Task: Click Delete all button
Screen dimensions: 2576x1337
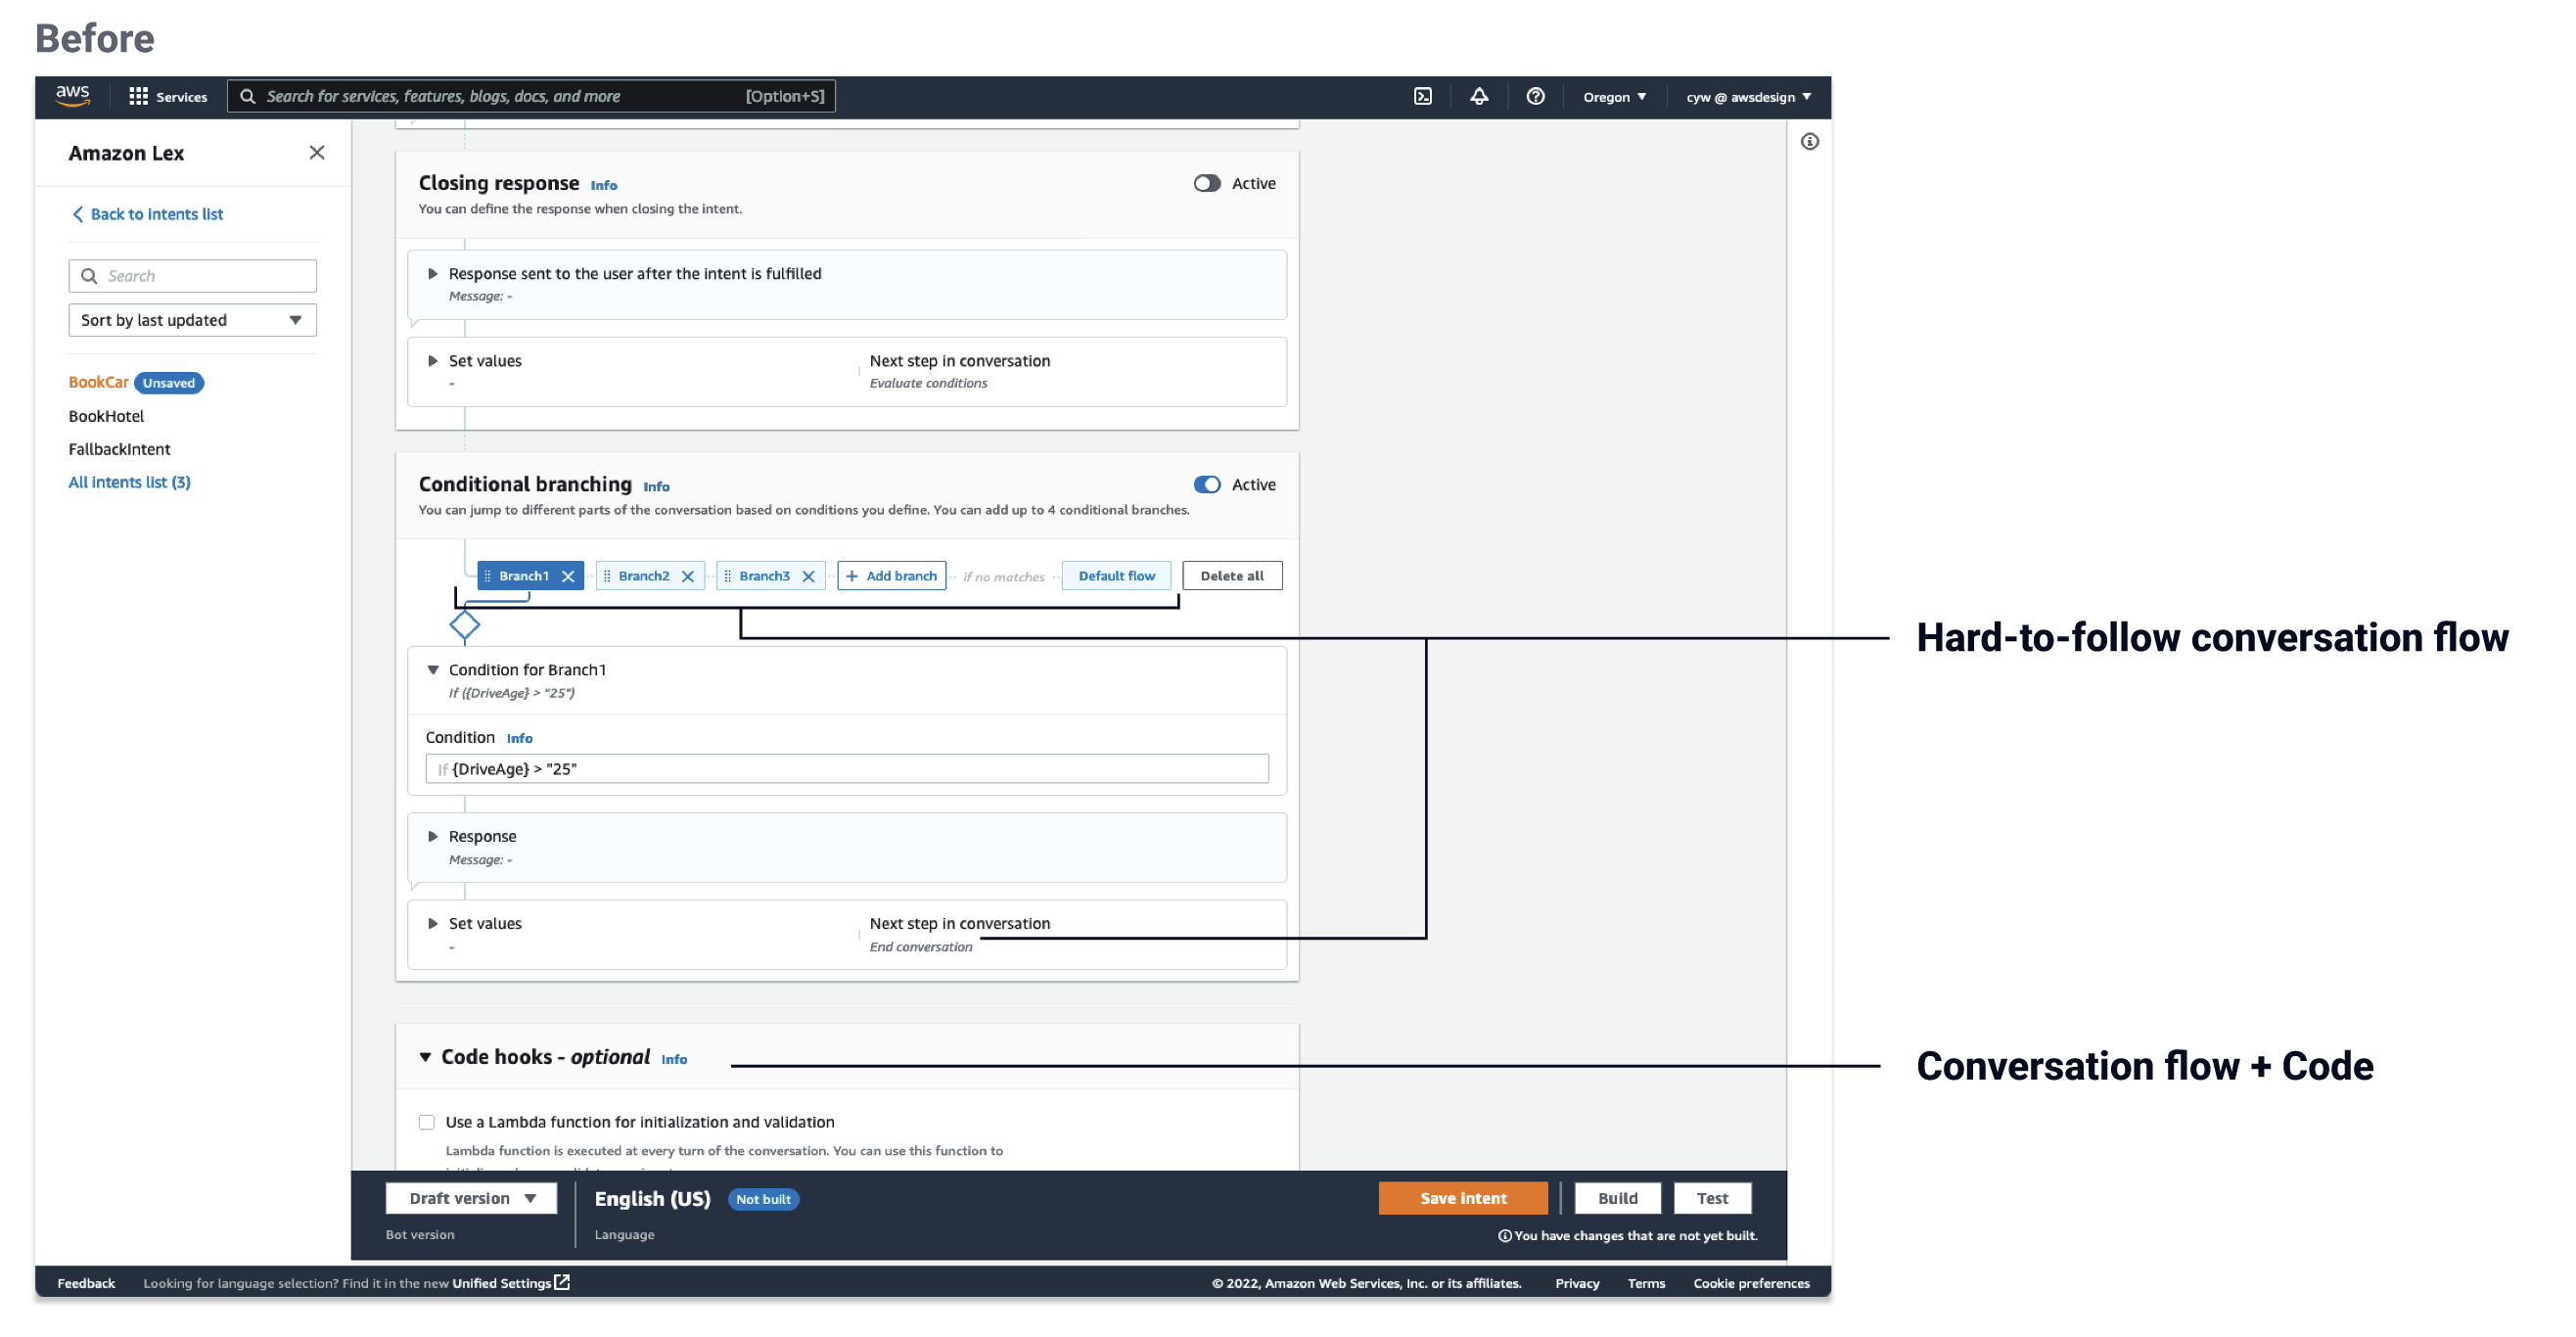Action: click(1232, 577)
